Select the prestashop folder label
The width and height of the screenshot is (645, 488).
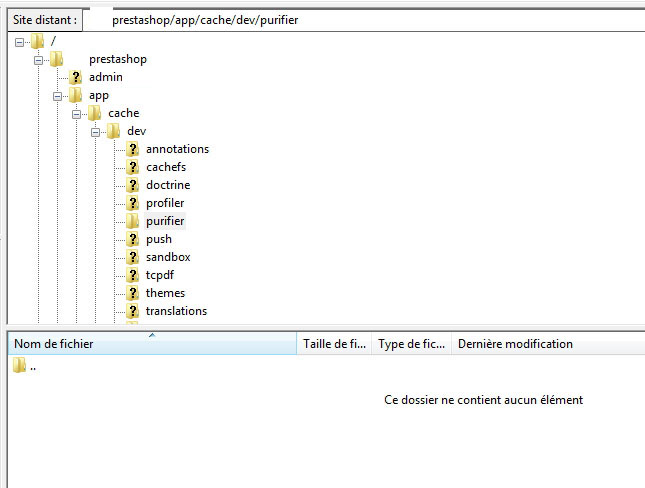click(118, 59)
